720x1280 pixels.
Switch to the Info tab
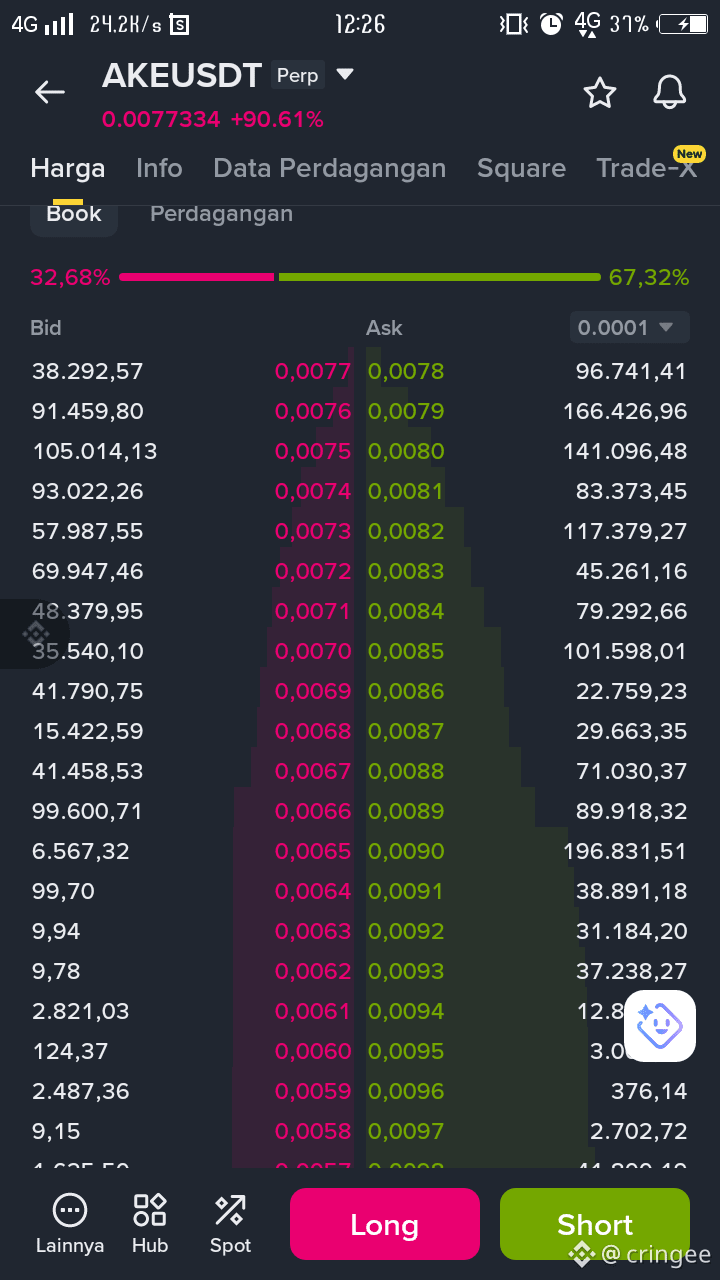click(159, 168)
